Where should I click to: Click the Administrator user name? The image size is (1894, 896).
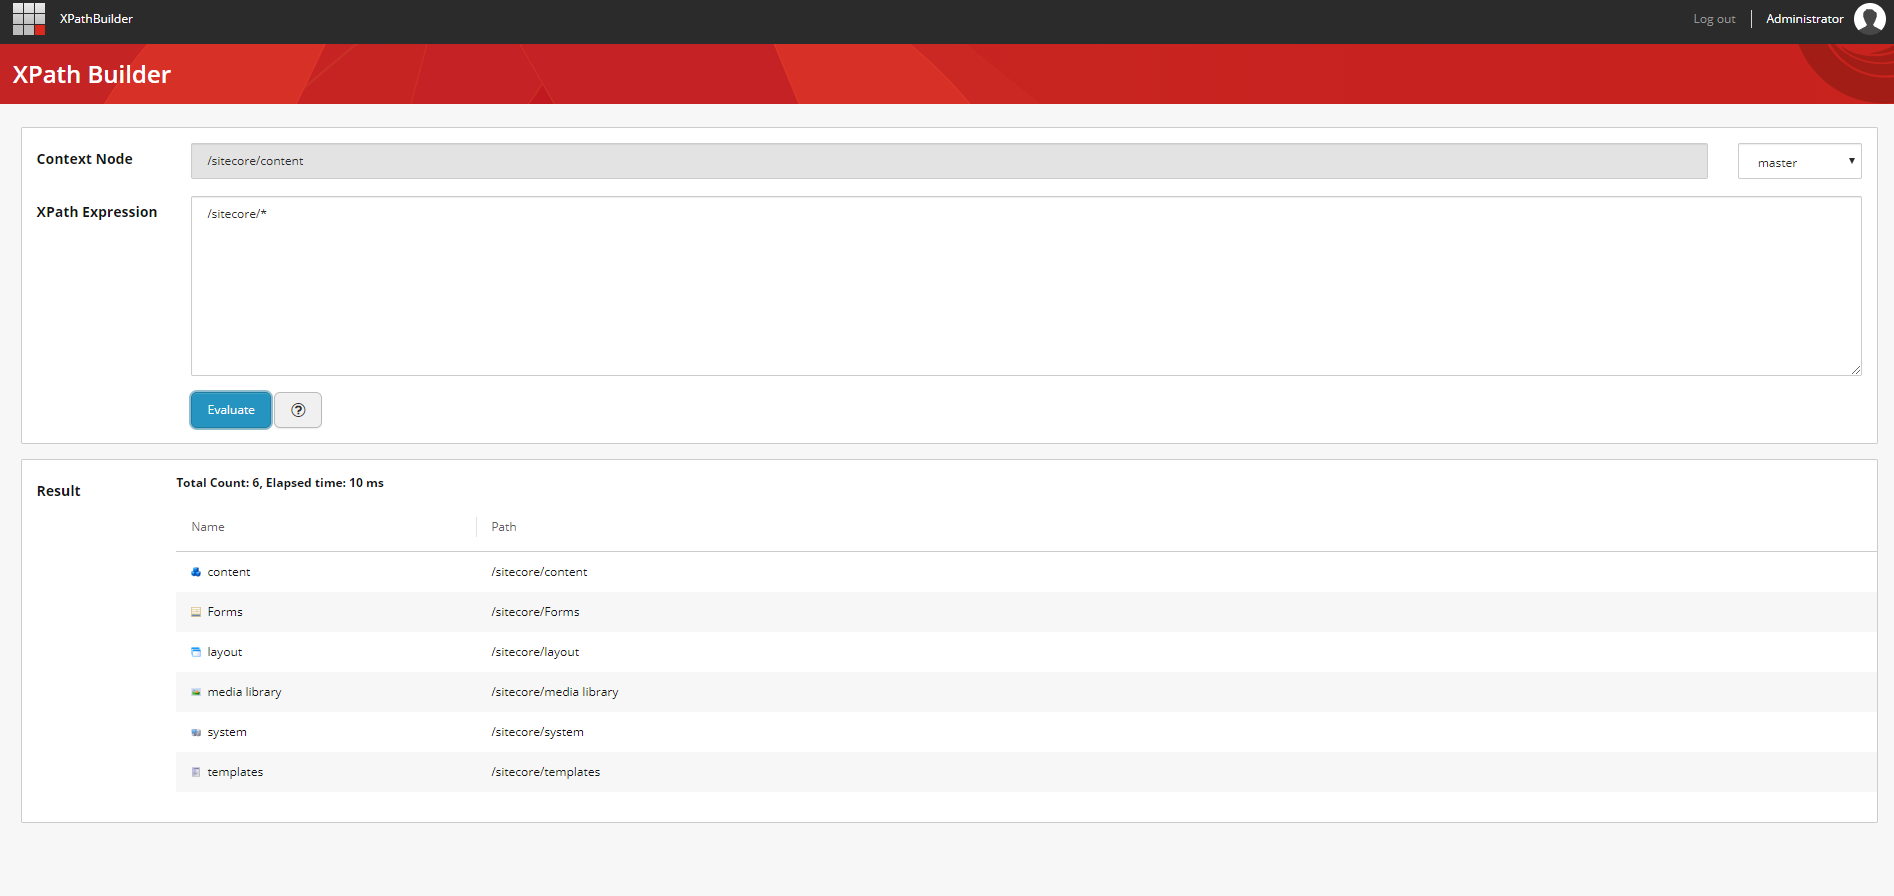[x=1804, y=19]
